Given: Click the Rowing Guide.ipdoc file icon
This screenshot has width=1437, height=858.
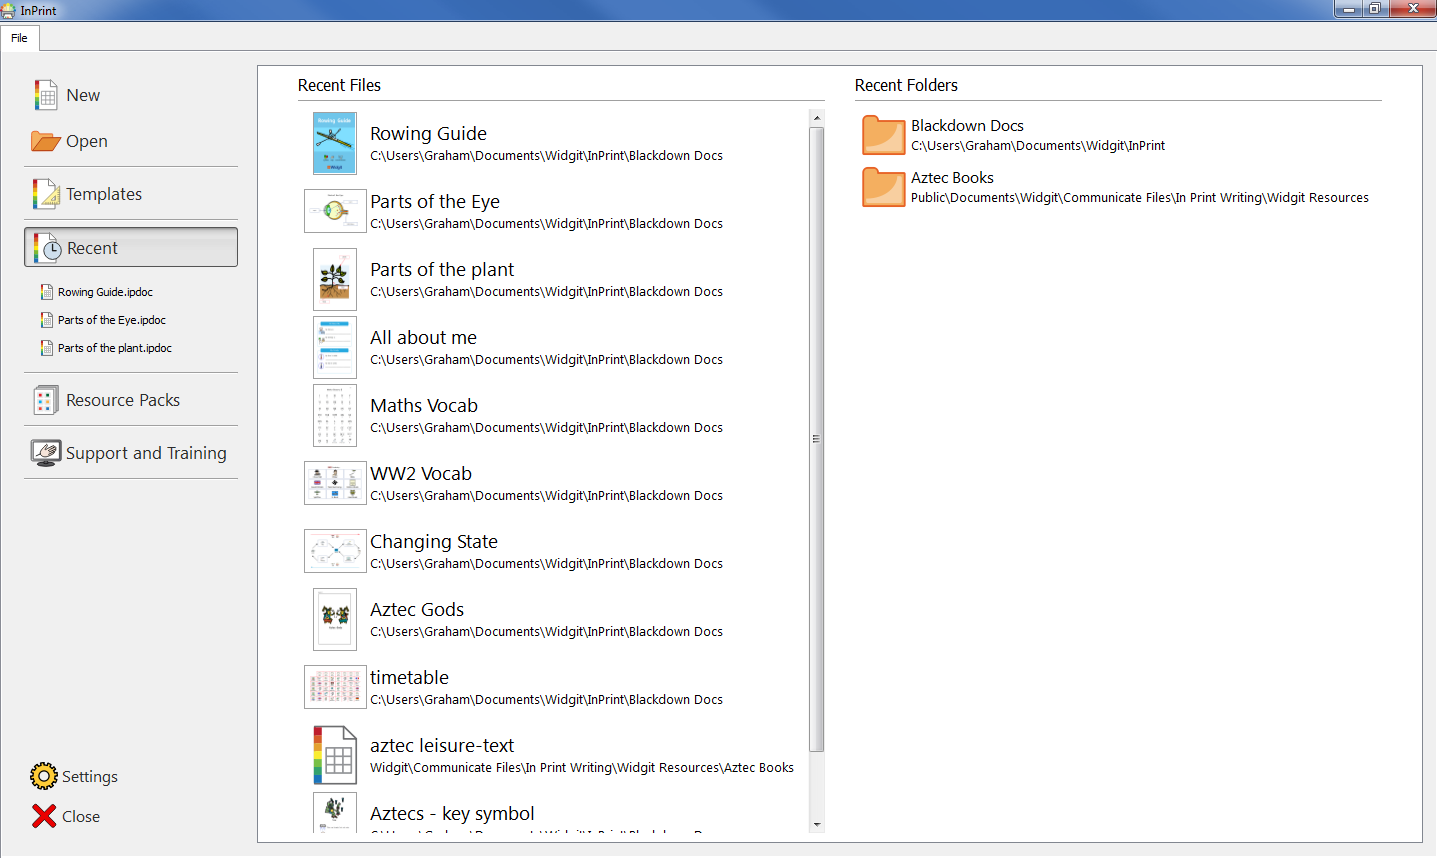Looking at the screenshot, I should point(47,292).
